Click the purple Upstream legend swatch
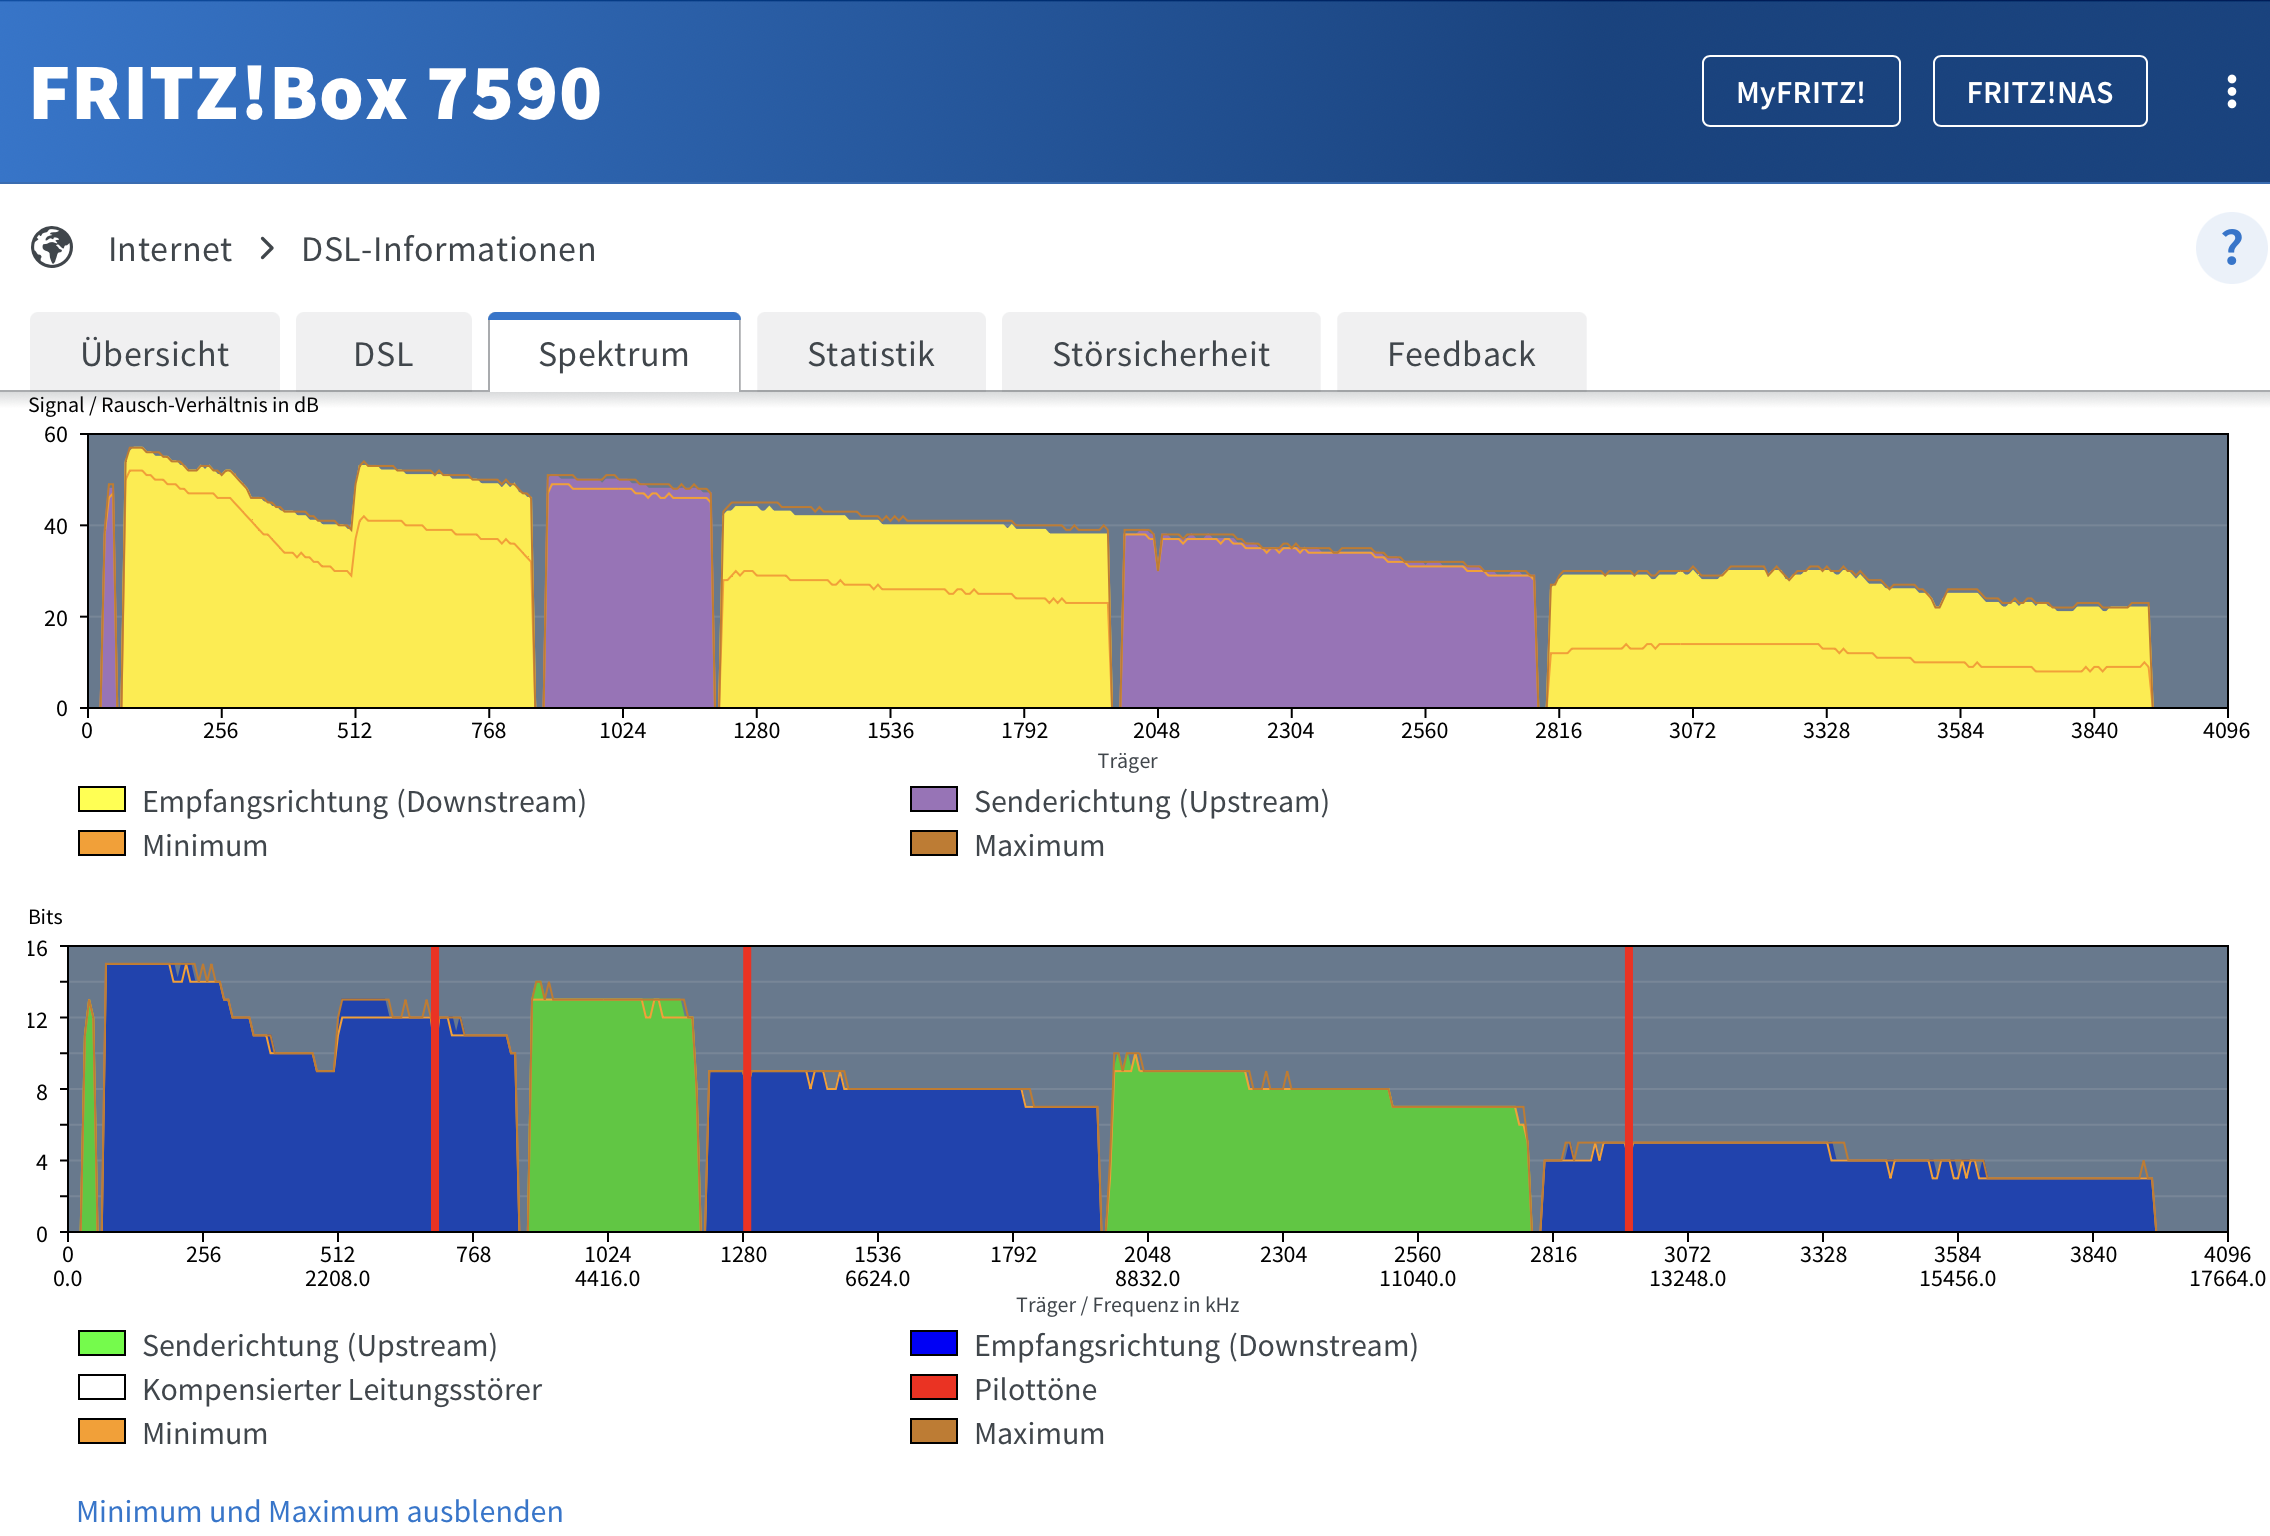The width and height of the screenshot is (2270, 1536). click(934, 800)
